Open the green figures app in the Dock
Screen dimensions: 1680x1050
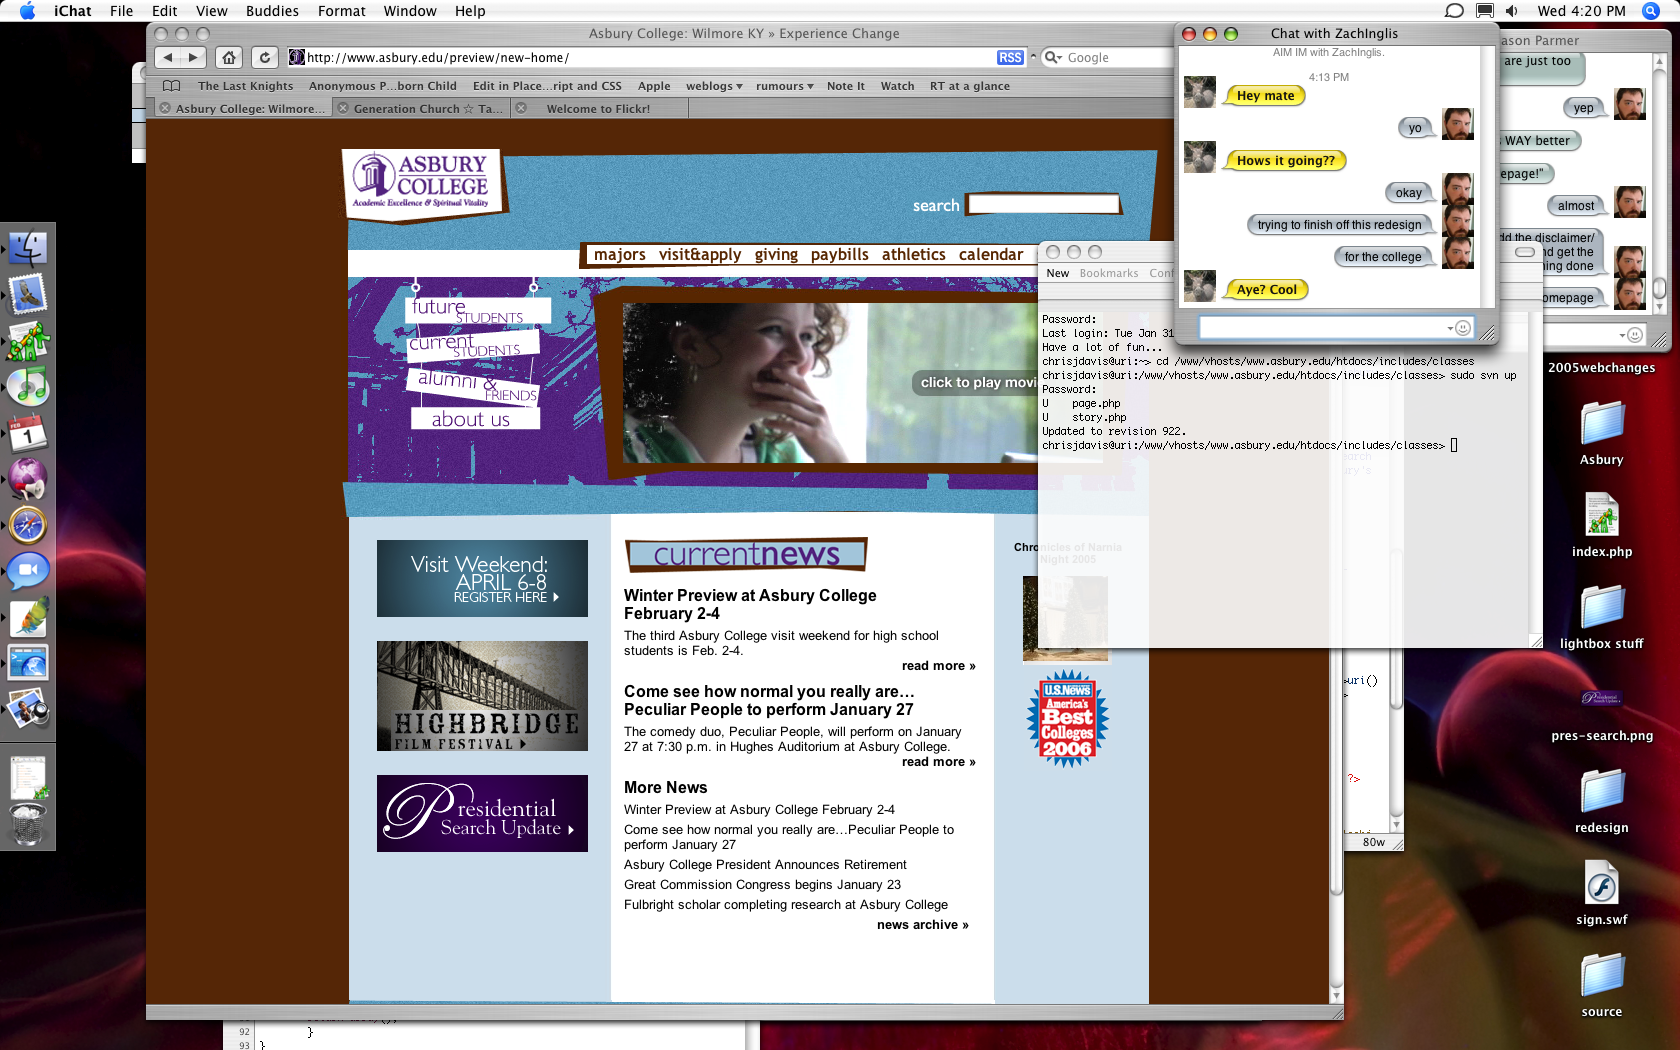click(x=28, y=341)
